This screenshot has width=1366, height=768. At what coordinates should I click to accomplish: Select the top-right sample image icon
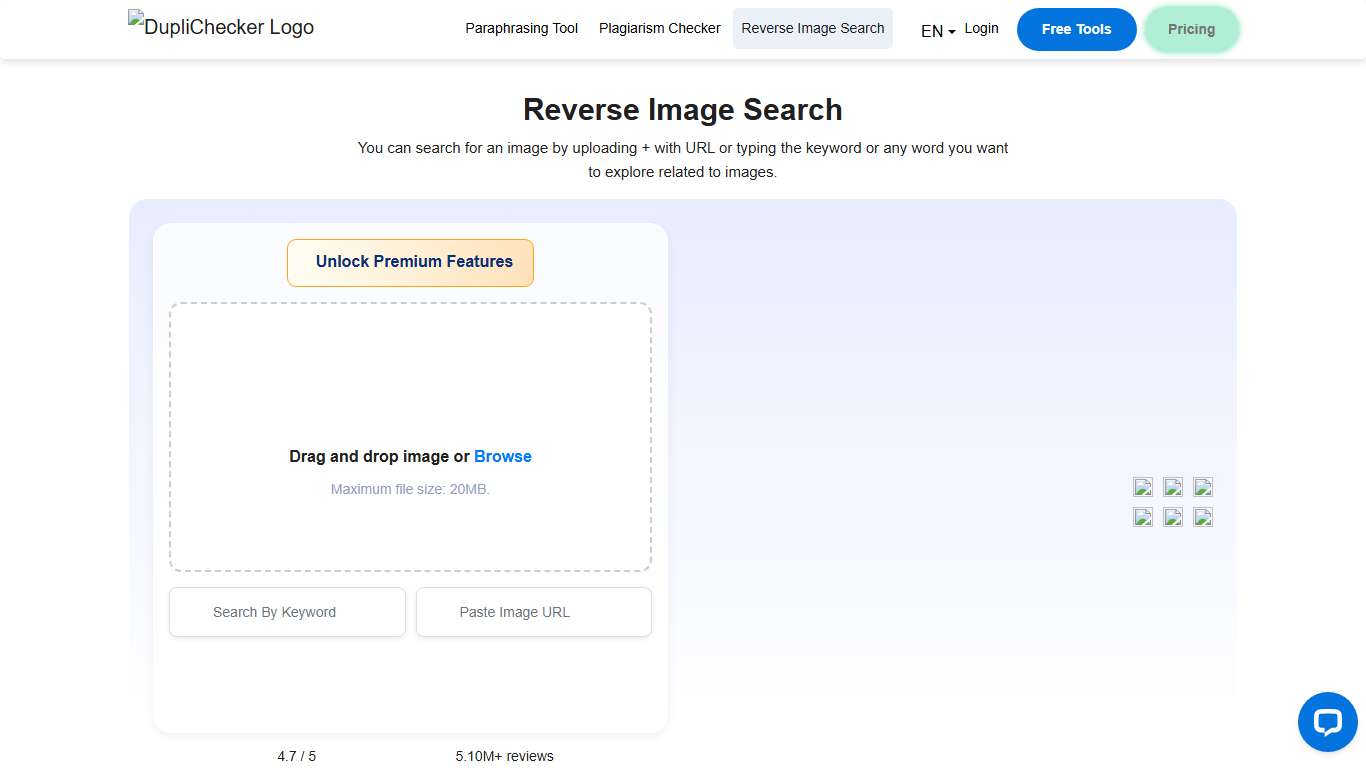[x=1202, y=487]
